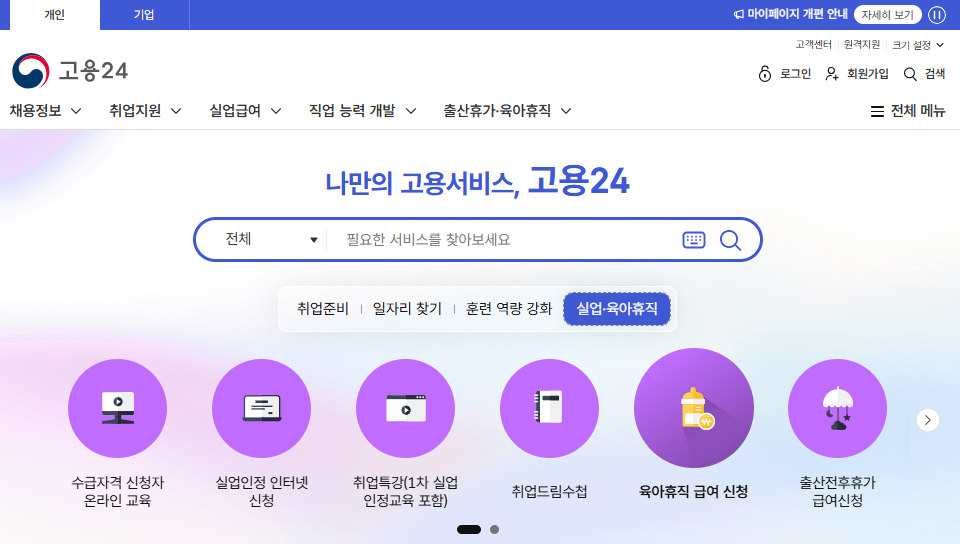The image size is (960, 544).
Task: Go to first carousel page indicator
Action: (469, 529)
